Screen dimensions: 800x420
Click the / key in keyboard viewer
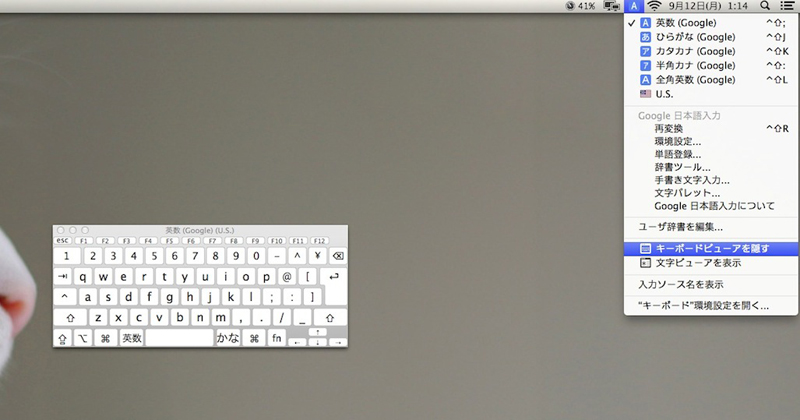282,317
